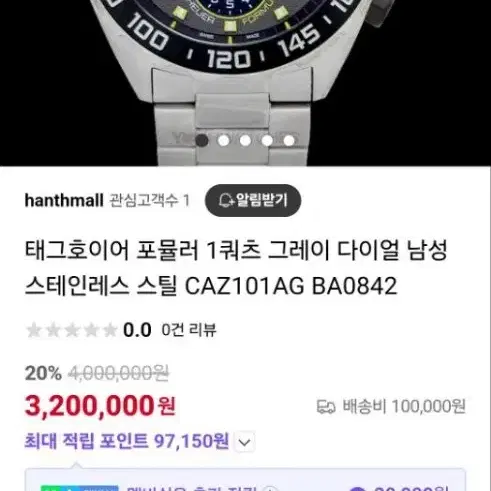This screenshot has height=491, width=491.
Task: Select the first dark carousel dot
Action: tap(202, 140)
